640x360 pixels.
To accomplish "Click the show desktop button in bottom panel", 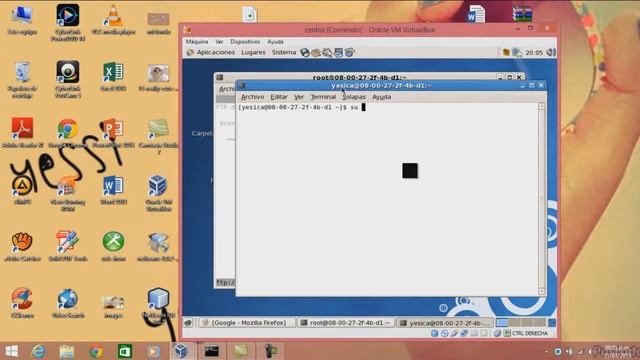I will click(x=188, y=323).
